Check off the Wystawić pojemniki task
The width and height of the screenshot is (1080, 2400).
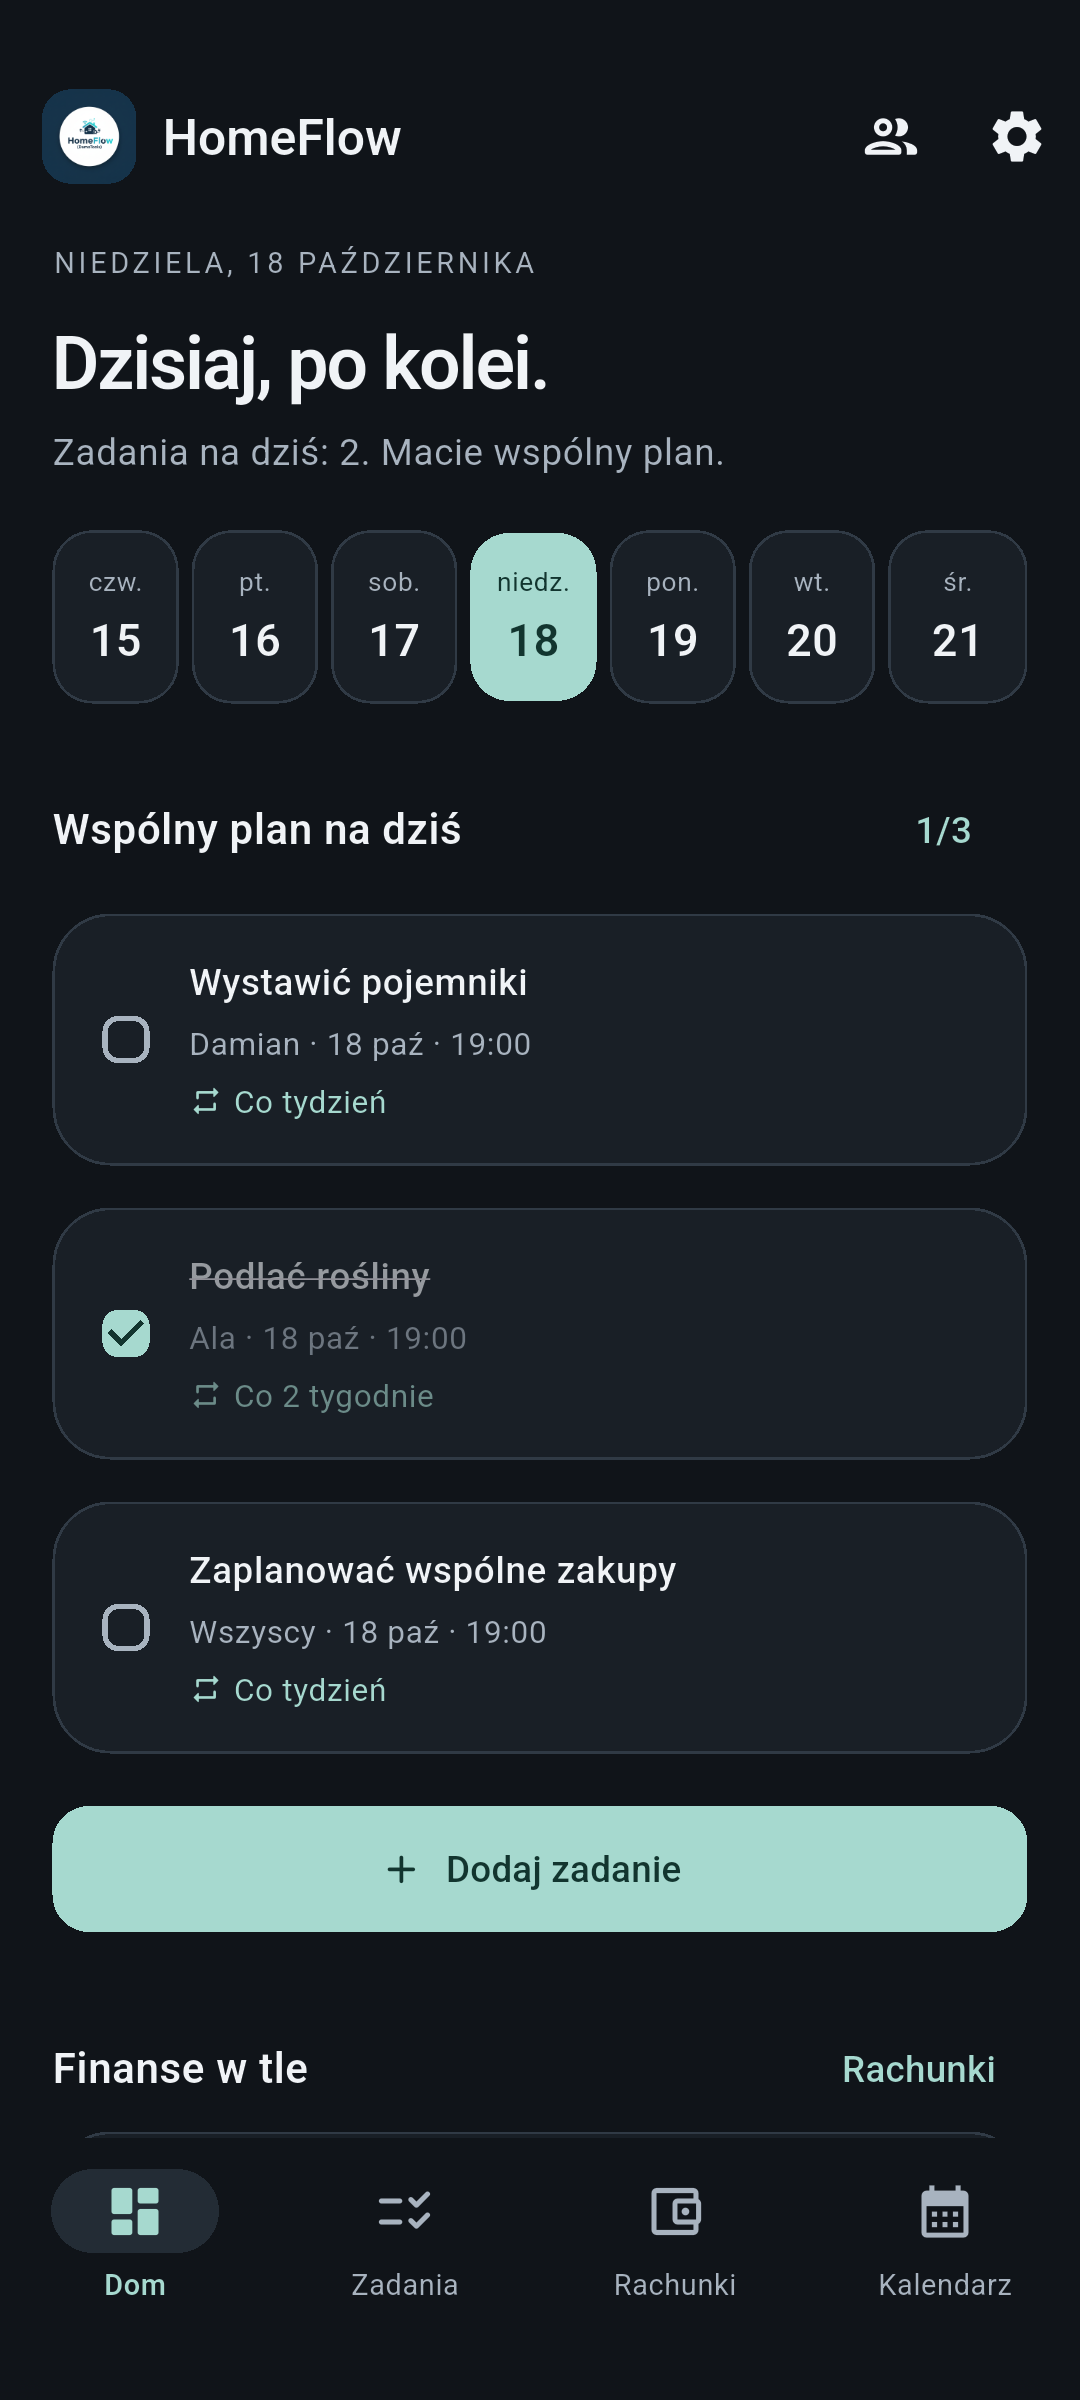coord(126,1040)
